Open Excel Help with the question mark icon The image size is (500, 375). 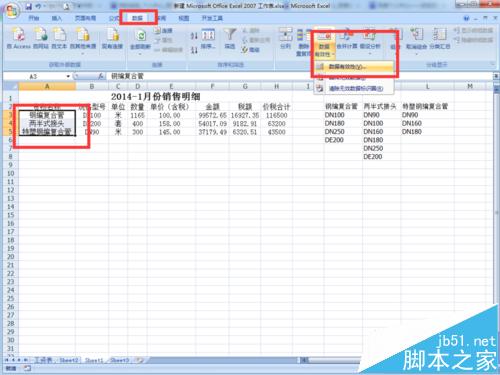tap(466, 18)
